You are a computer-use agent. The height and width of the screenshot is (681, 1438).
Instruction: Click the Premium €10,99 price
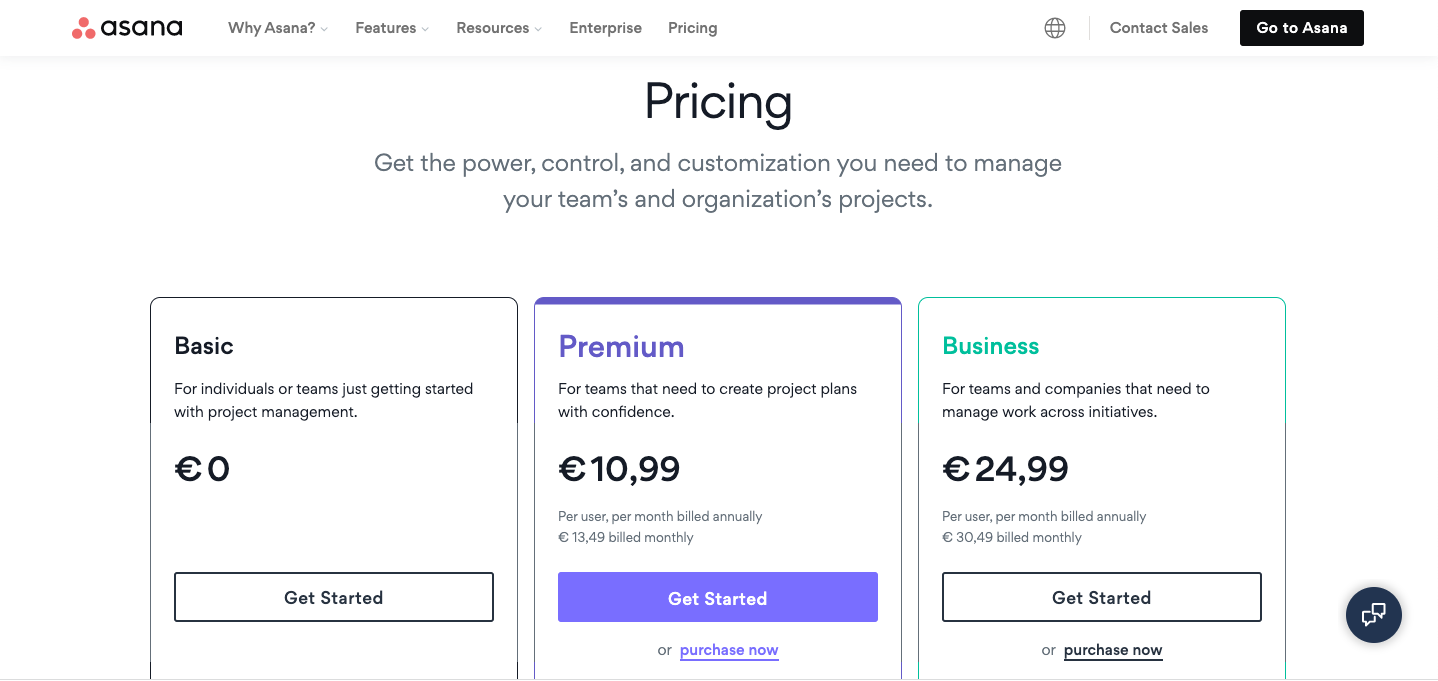point(619,468)
